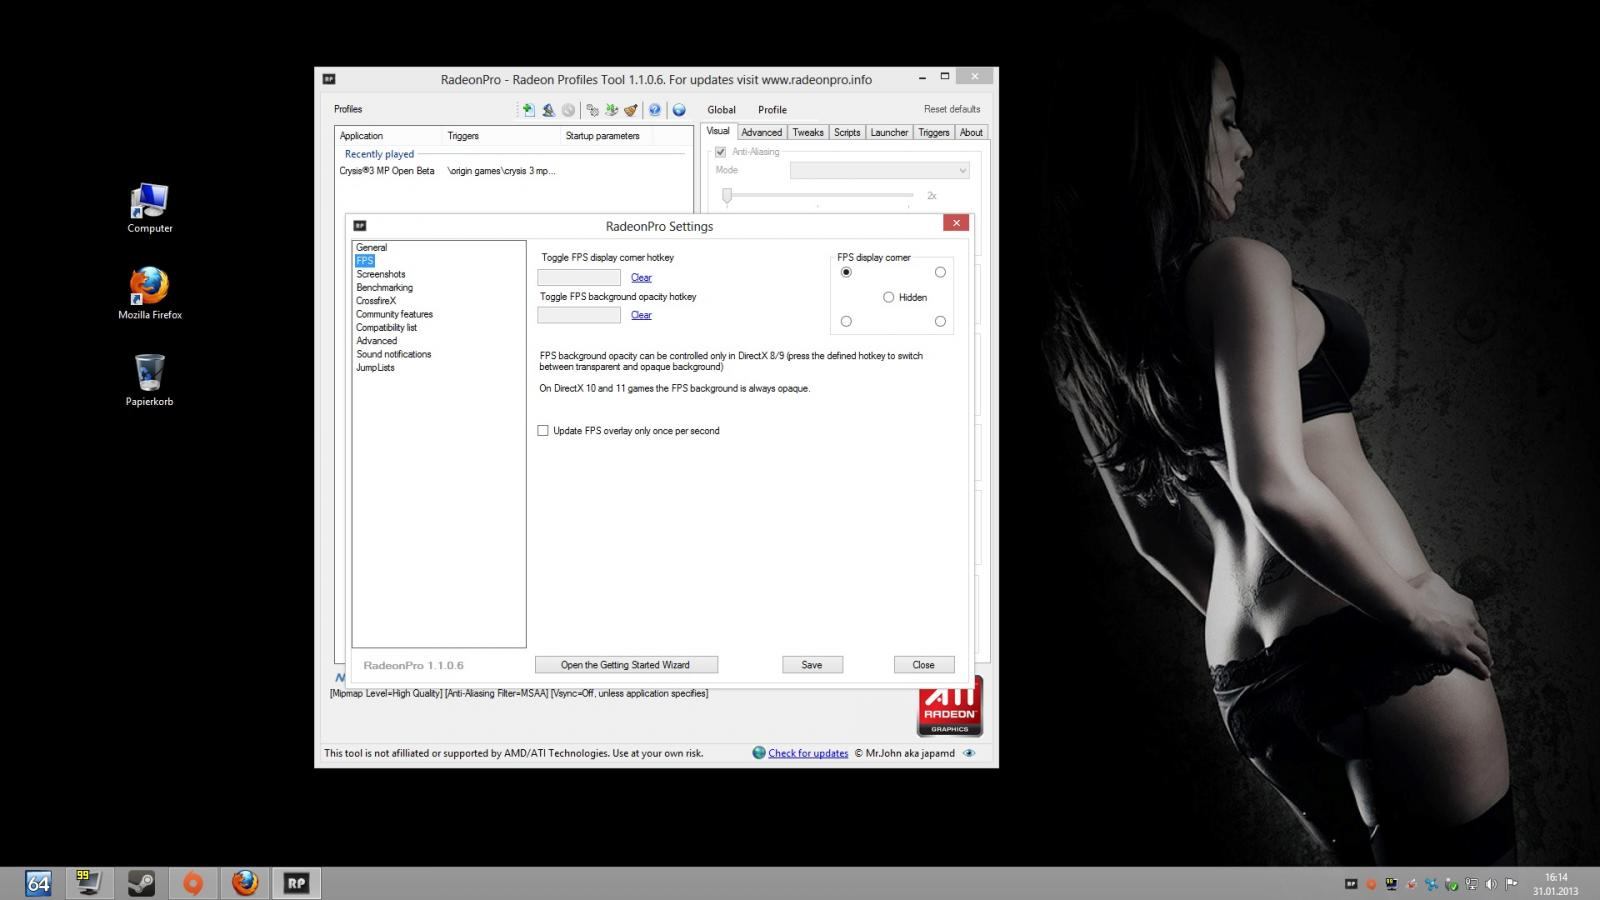The width and height of the screenshot is (1600, 900).
Task: Click the safely remove hardware tray icon
Action: click(x=1451, y=884)
